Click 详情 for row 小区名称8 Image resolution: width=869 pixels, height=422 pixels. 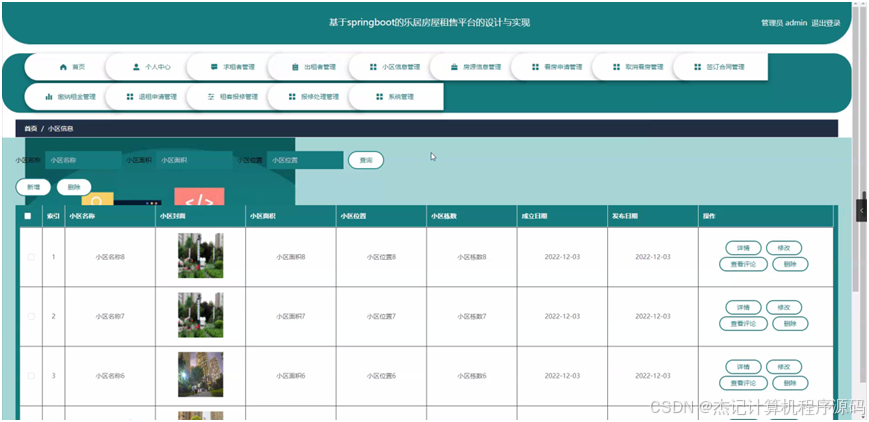pos(743,248)
